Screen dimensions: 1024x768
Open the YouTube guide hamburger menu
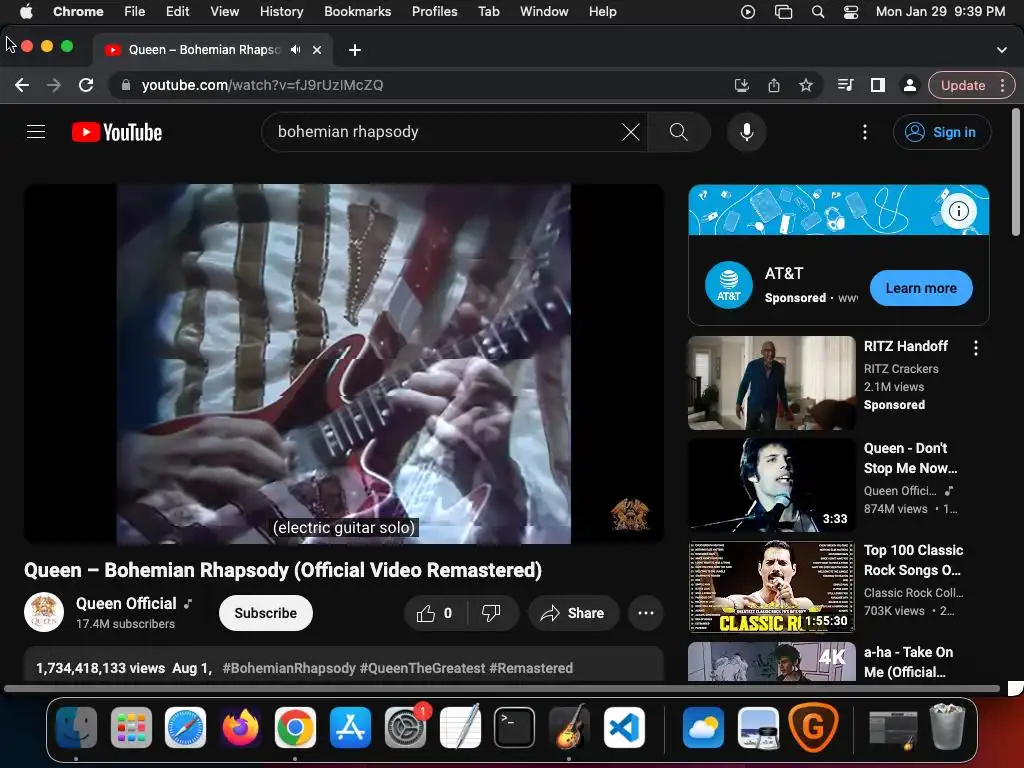tap(36, 132)
